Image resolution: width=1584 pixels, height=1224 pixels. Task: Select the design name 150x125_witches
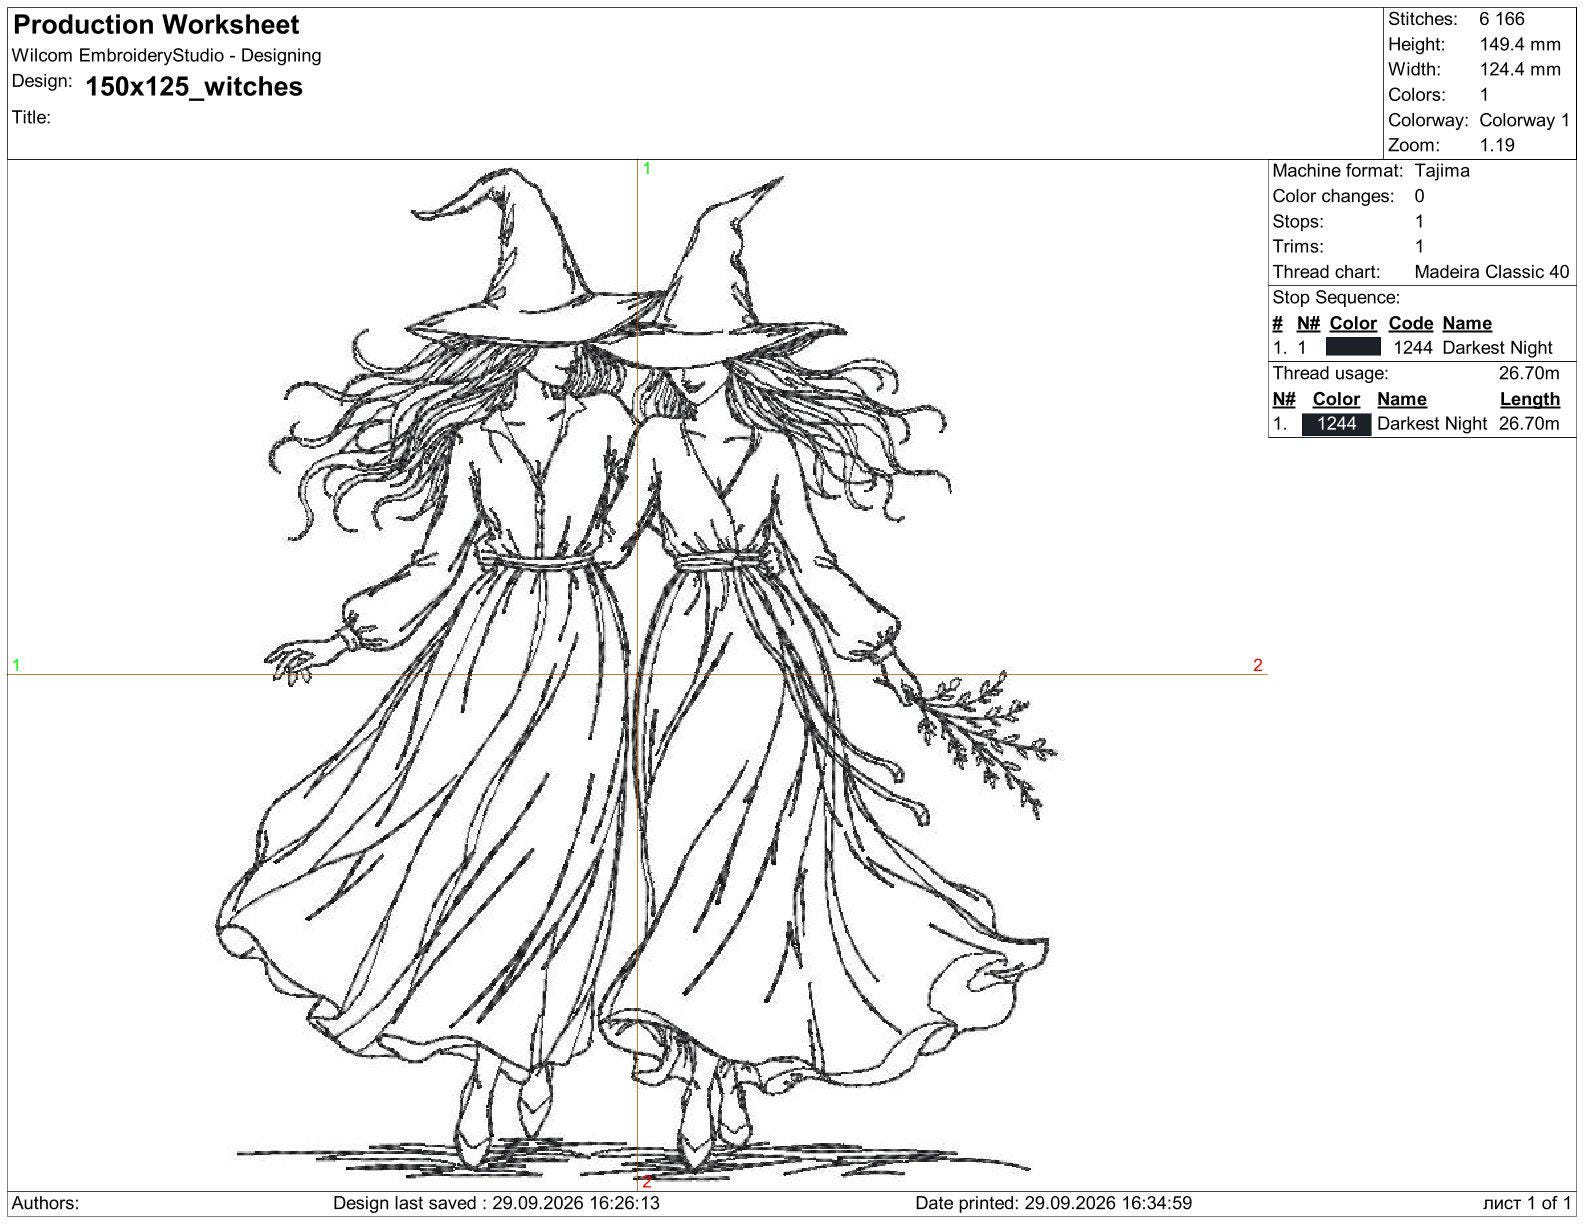(x=194, y=87)
